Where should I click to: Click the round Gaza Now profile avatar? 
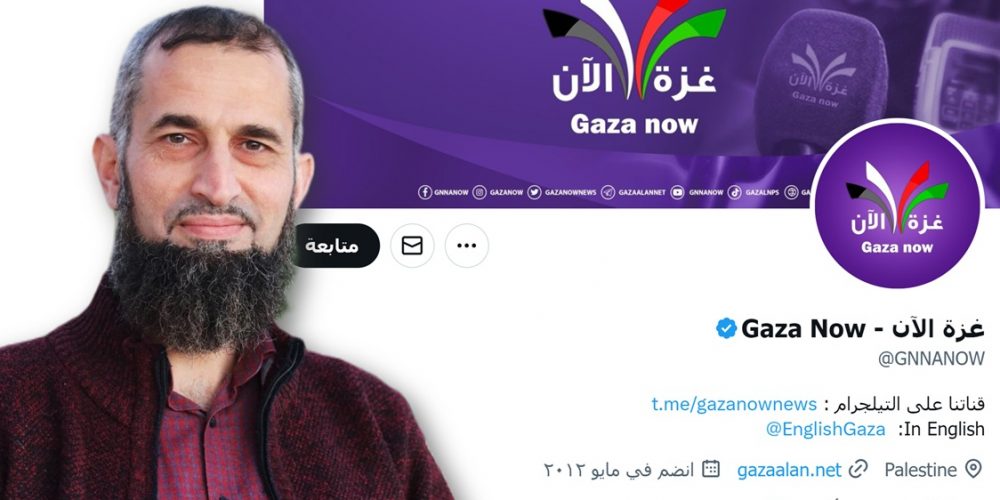point(897,205)
